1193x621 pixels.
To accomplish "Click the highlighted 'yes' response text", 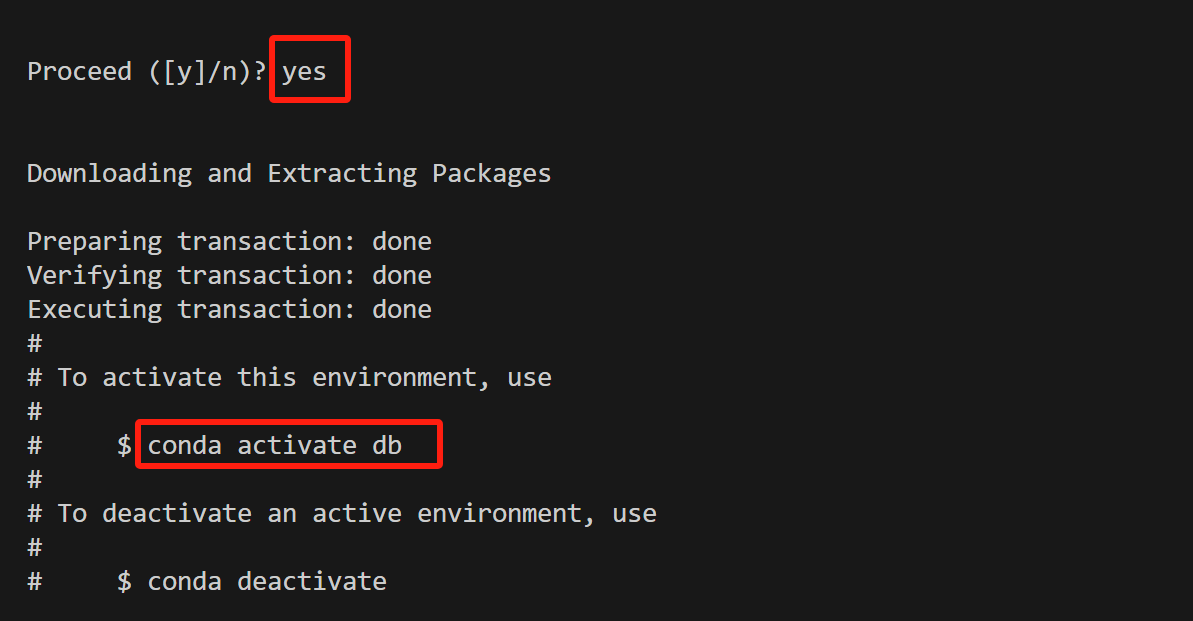I will point(304,72).
